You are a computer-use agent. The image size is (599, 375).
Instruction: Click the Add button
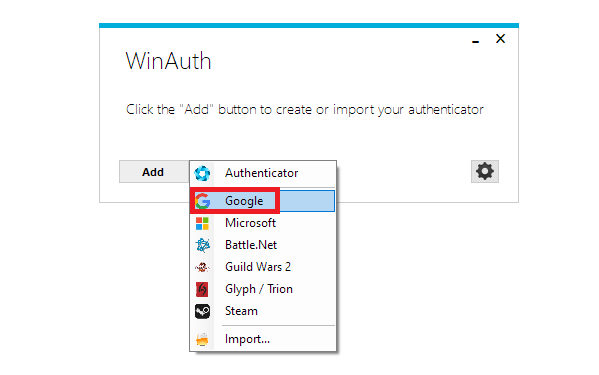click(154, 172)
